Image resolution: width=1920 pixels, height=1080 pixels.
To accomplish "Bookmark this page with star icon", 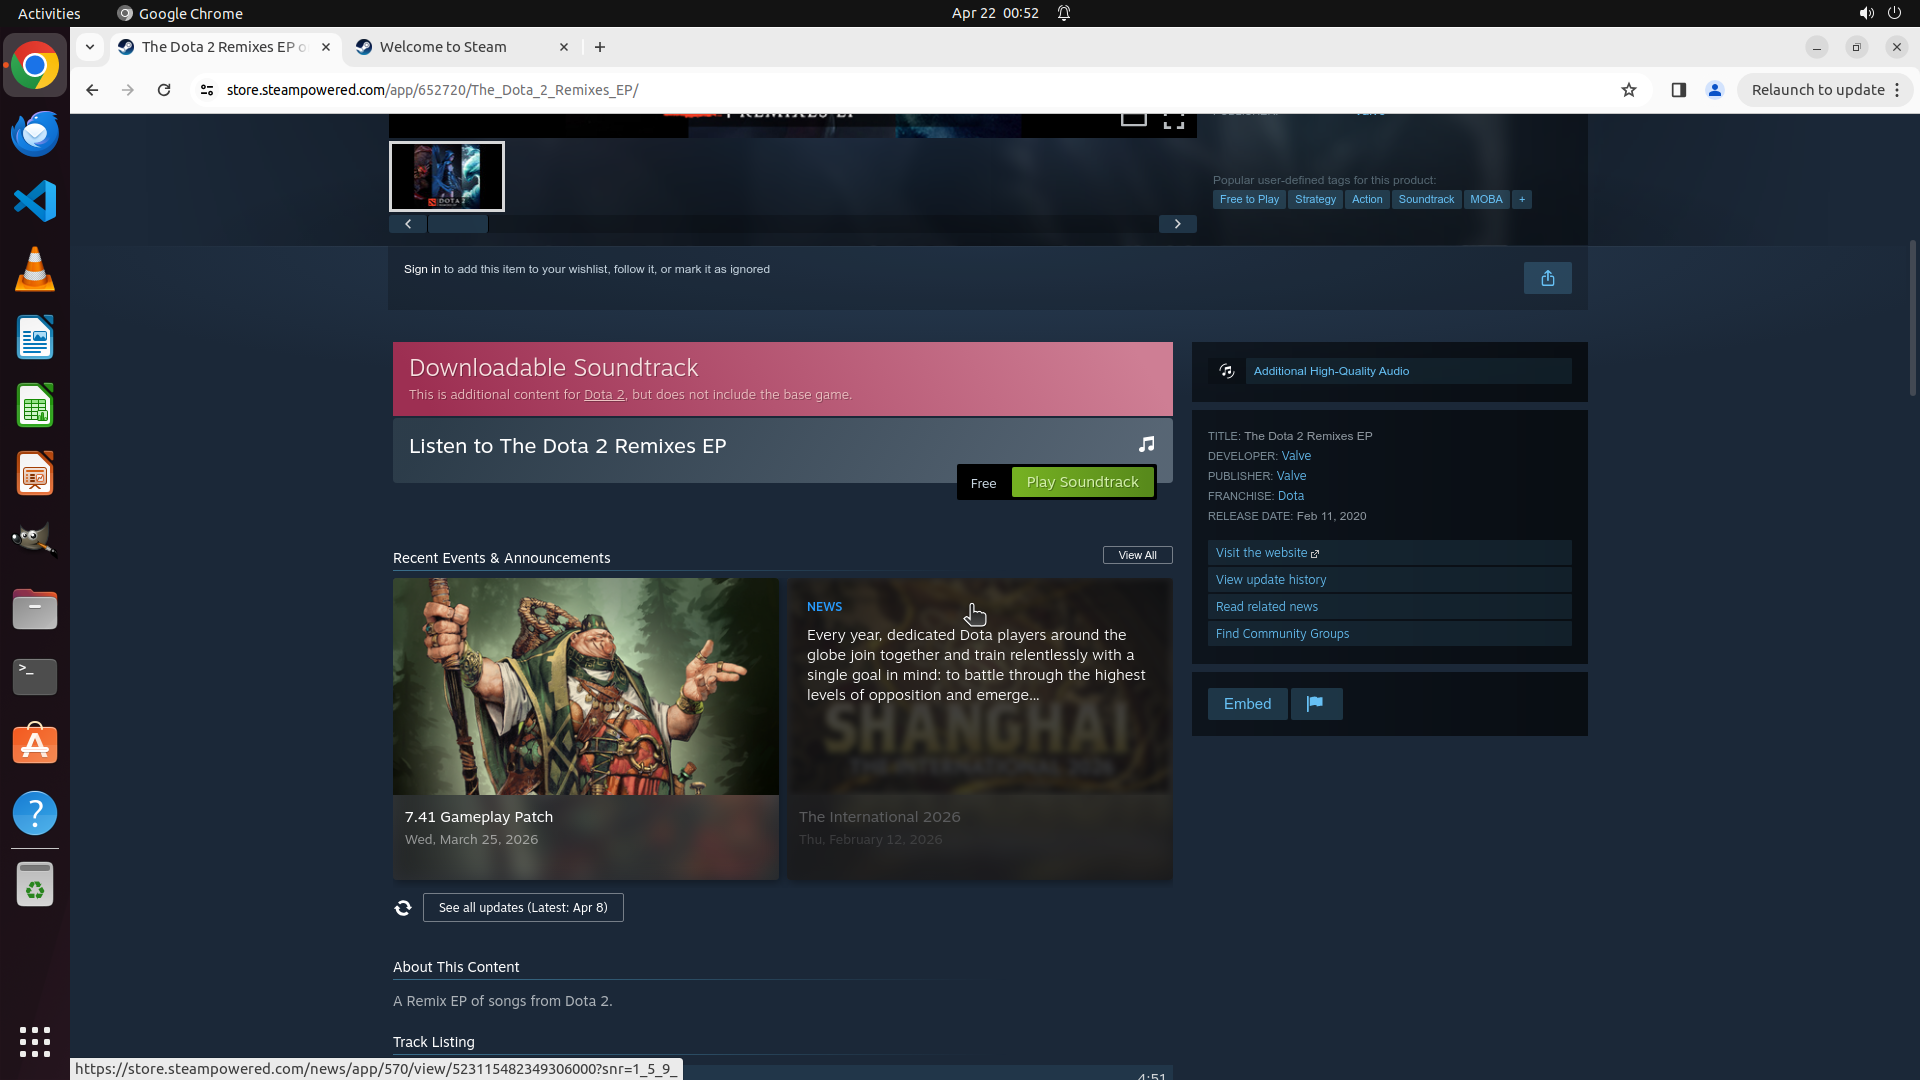I will pyautogui.click(x=1629, y=90).
